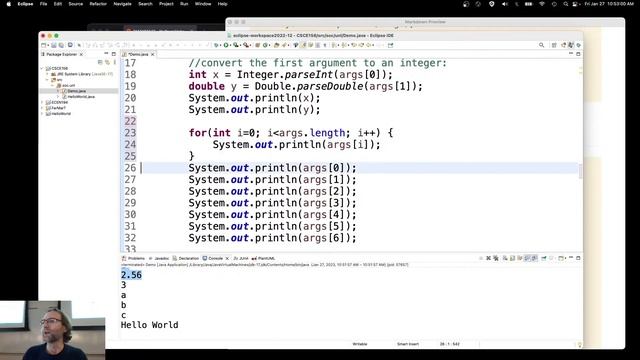This screenshot has width=640, height=360.
Task: Click Remove All Terminated Launches icon
Action: 496,258
